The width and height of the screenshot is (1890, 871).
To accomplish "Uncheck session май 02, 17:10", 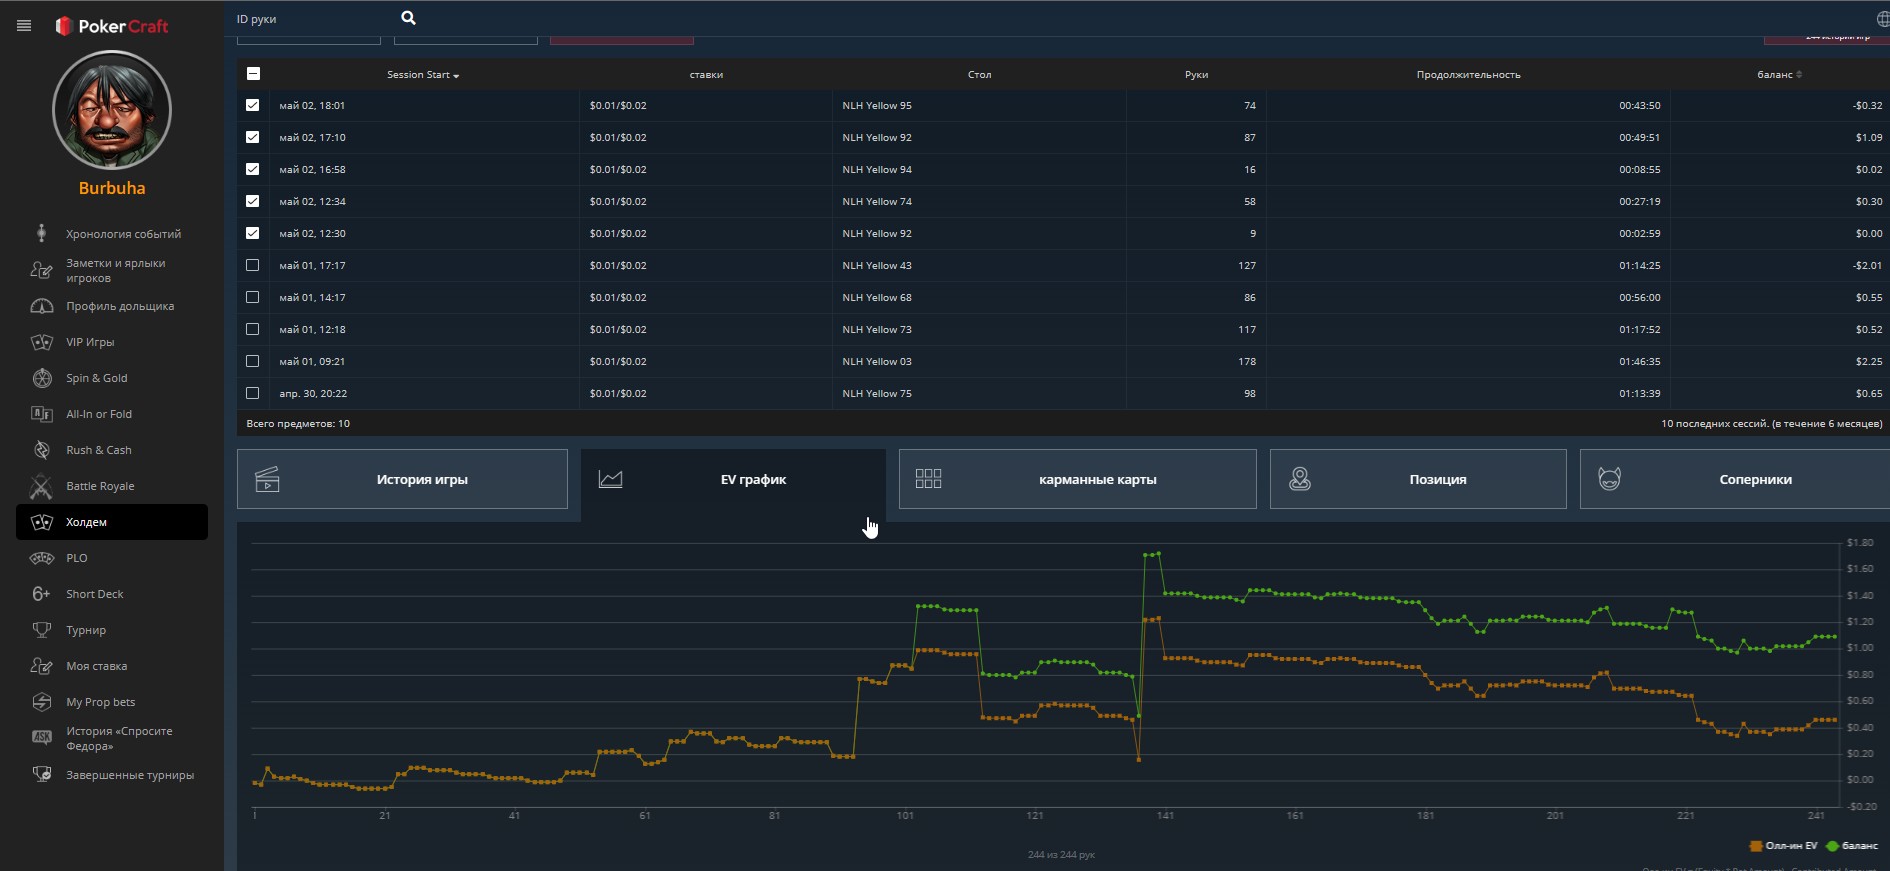I will pyautogui.click(x=253, y=137).
